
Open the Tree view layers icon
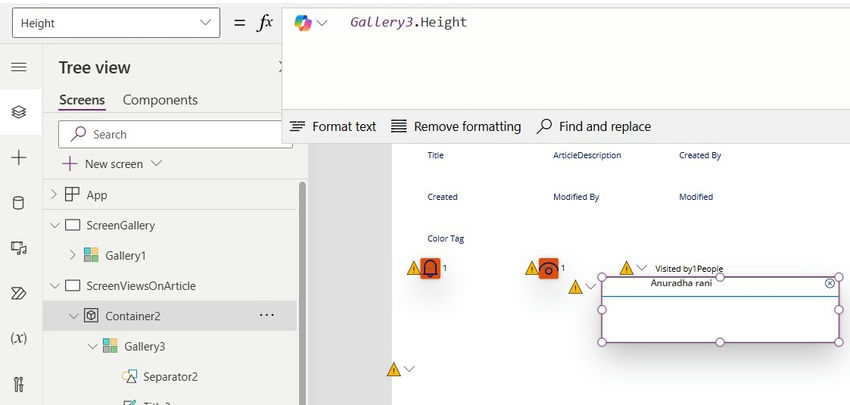19,112
